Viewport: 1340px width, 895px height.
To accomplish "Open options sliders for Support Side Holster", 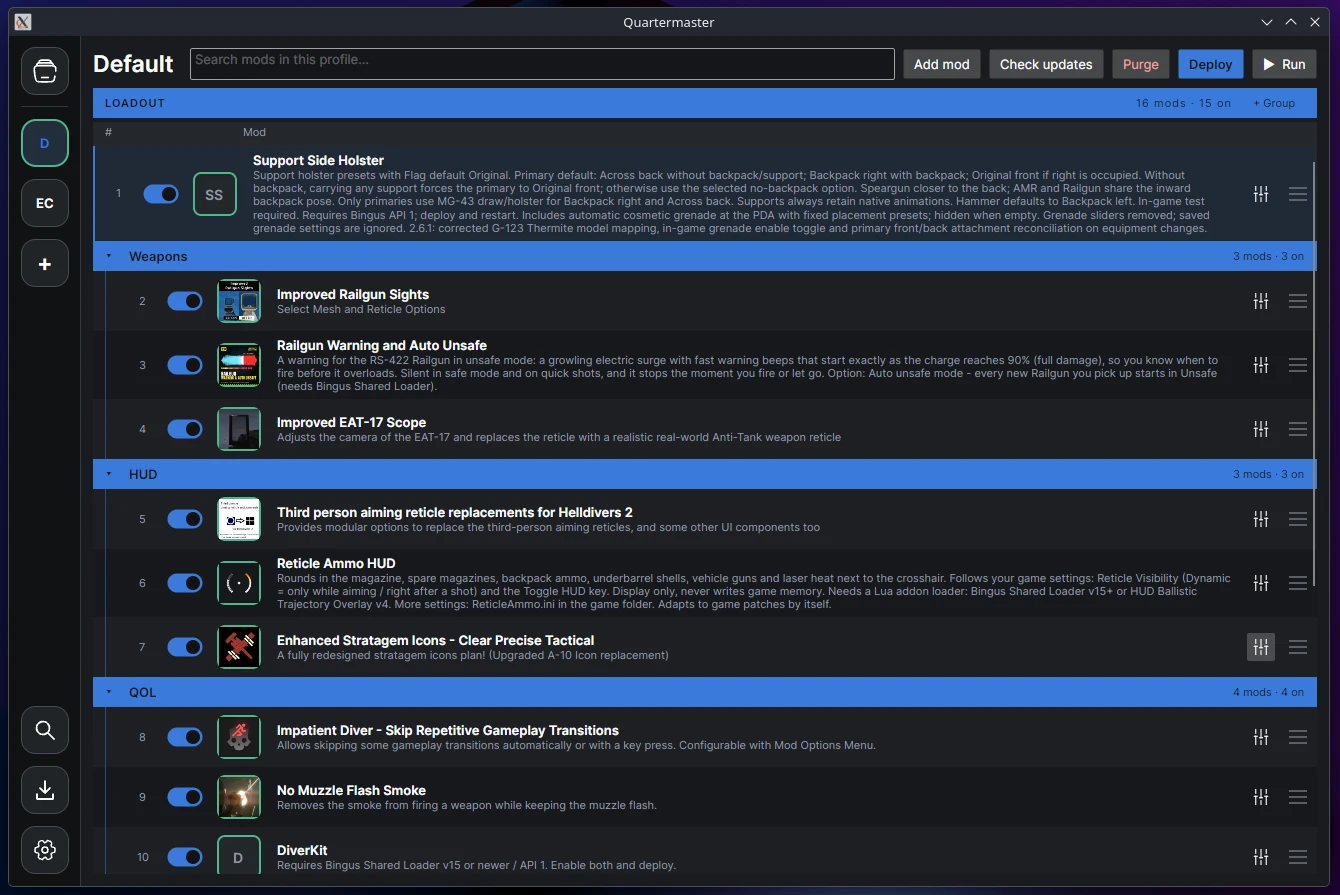I will tap(1261, 194).
